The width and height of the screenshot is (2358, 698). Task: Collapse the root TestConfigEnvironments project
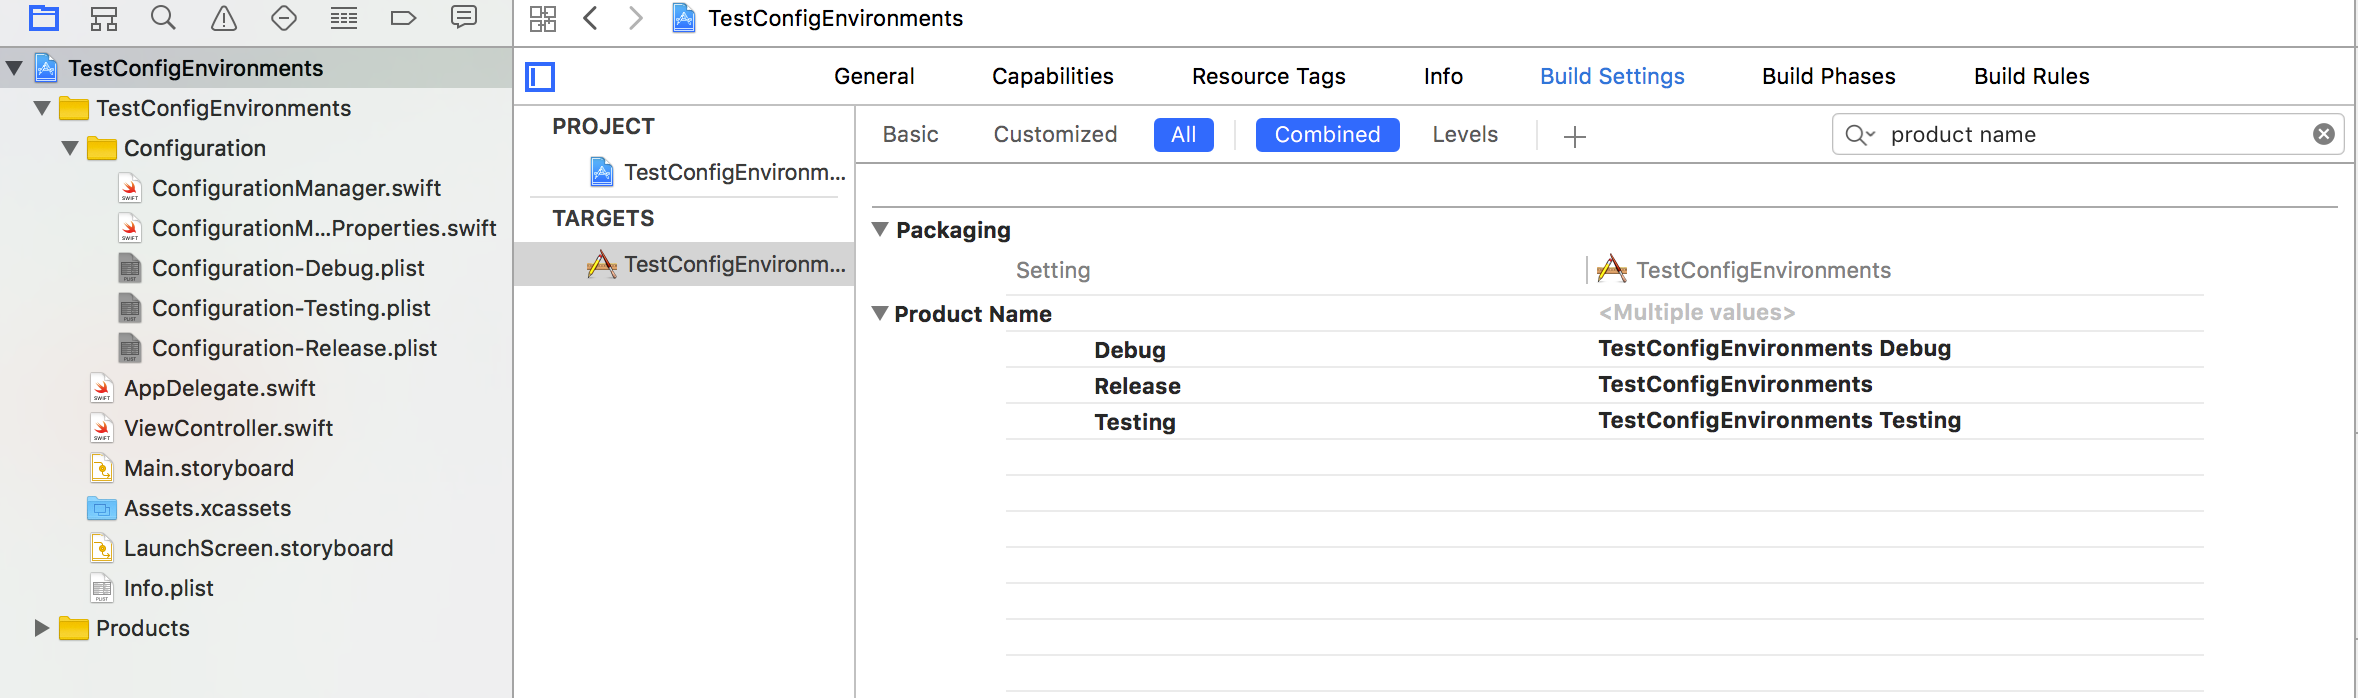click(x=14, y=68)
